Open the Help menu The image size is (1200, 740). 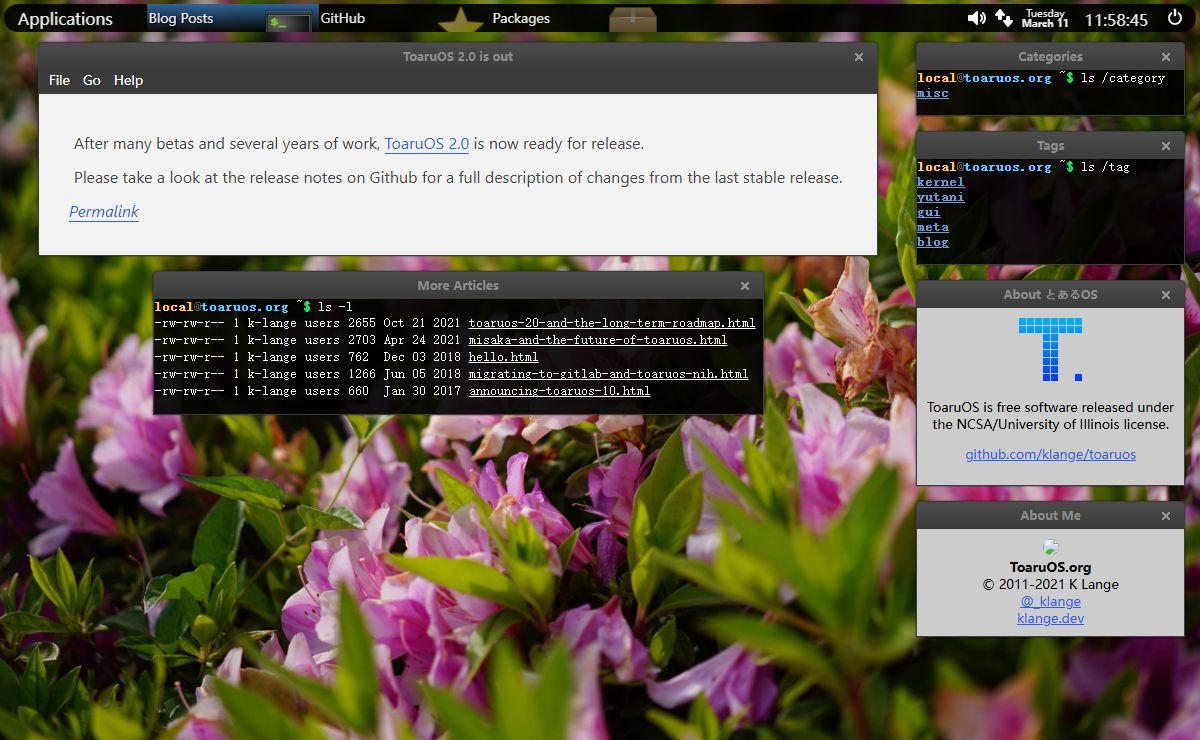128,80
